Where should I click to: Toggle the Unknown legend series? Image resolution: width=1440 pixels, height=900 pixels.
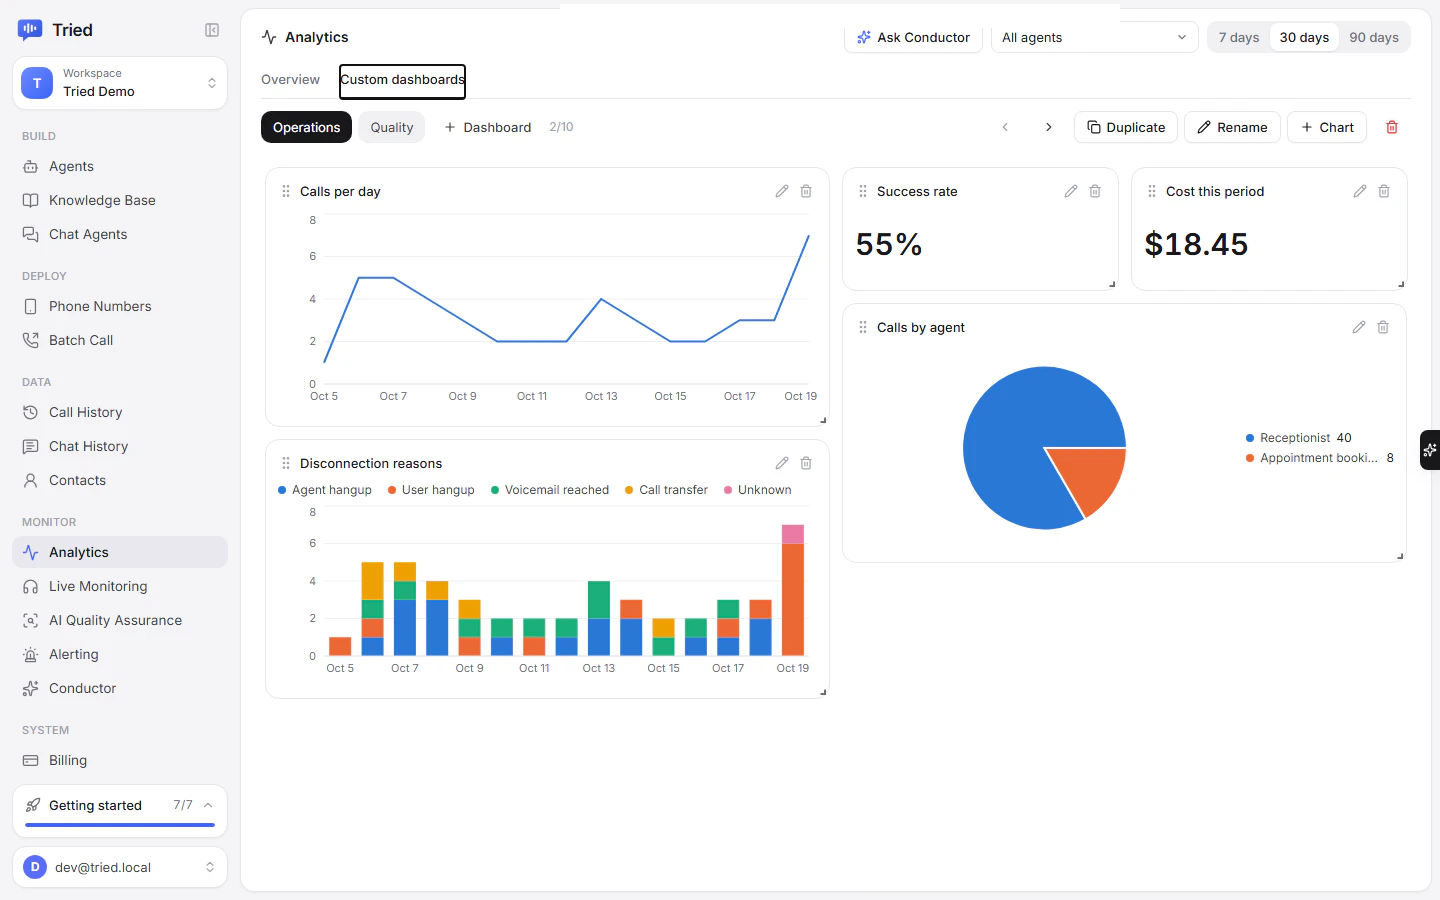[757, 490]
